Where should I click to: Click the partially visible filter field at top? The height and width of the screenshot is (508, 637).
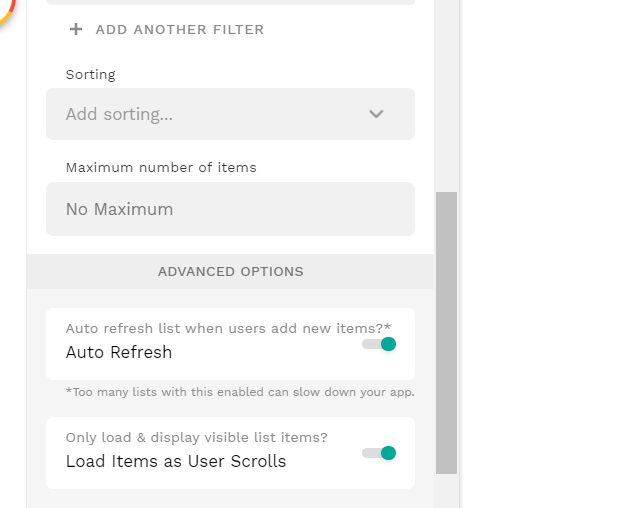click(230, 2)
